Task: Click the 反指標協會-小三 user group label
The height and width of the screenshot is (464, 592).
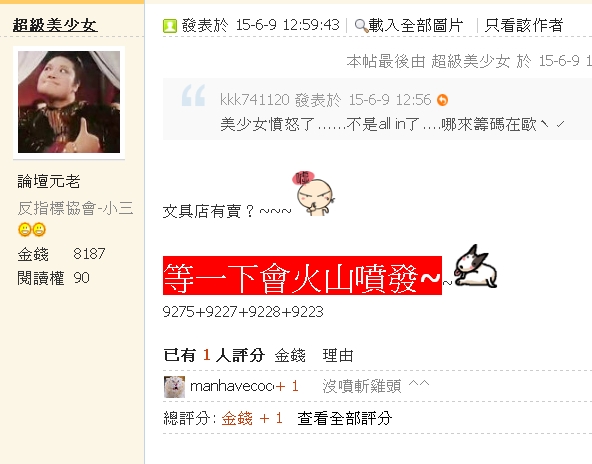Action: tap(75, 208)
